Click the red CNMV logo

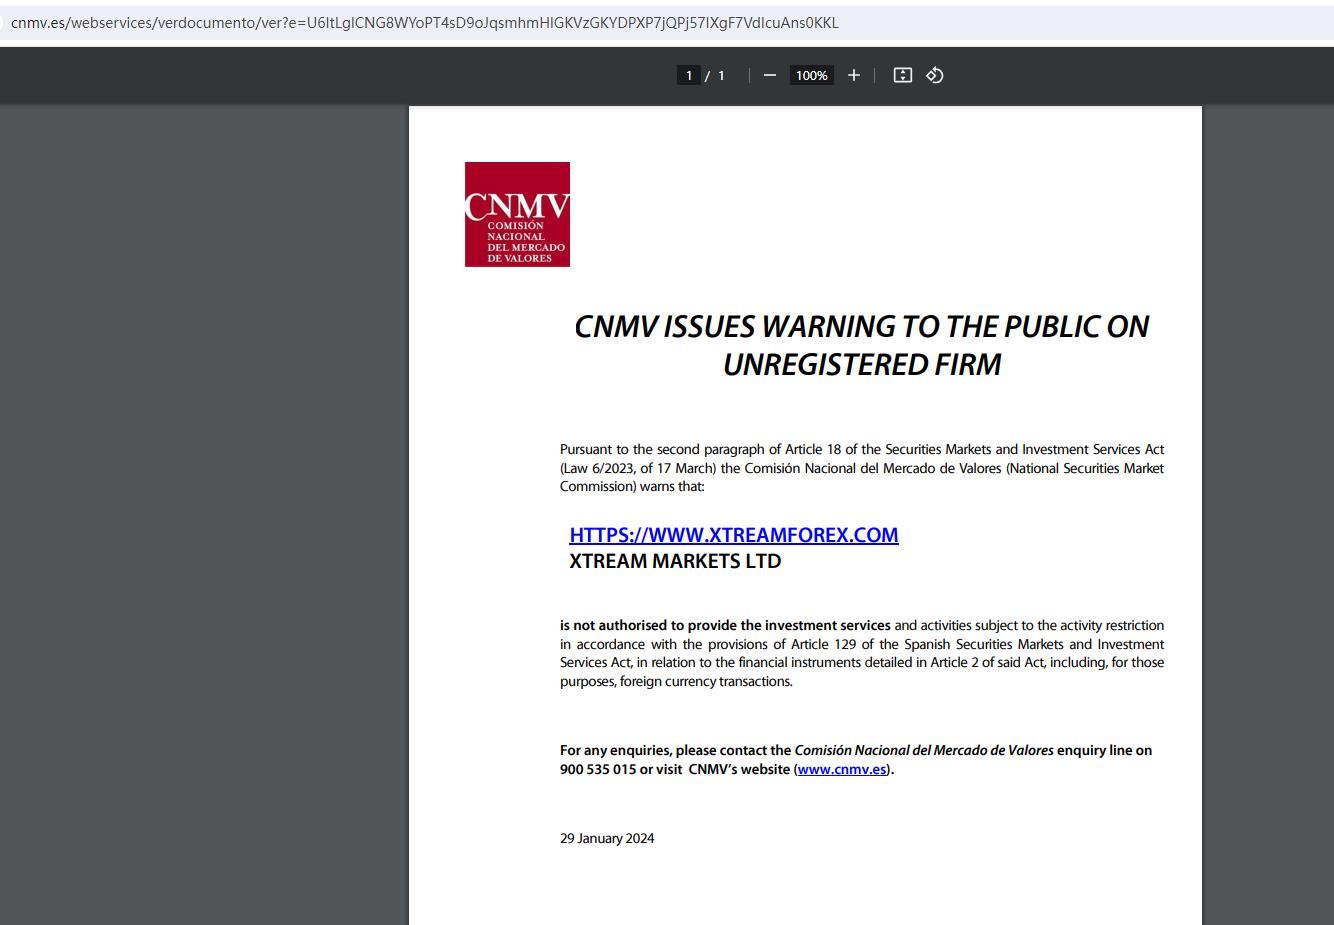click(517, 214)
